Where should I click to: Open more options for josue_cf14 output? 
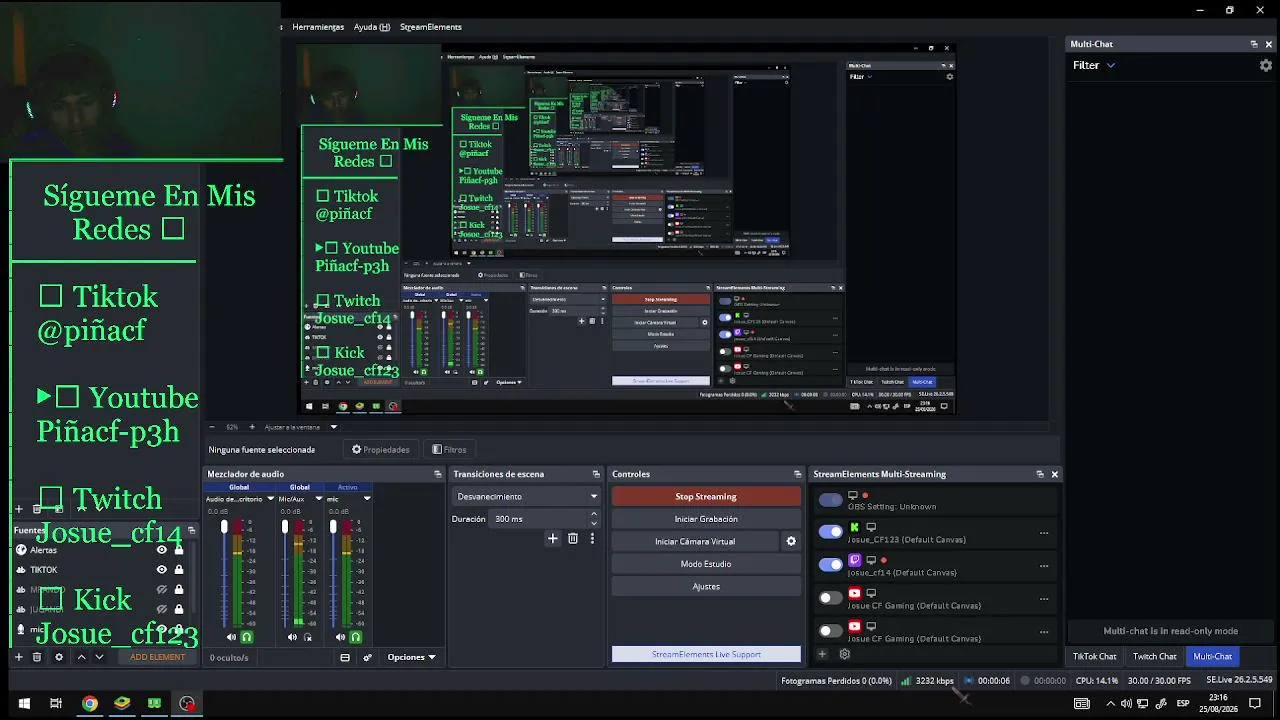[x=1044, y=566]
